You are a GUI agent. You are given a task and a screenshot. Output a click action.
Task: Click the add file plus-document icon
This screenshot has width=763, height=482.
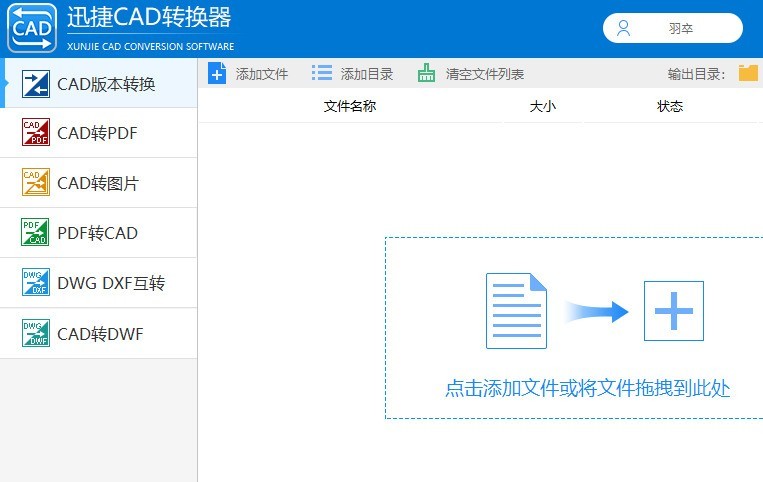217,74
